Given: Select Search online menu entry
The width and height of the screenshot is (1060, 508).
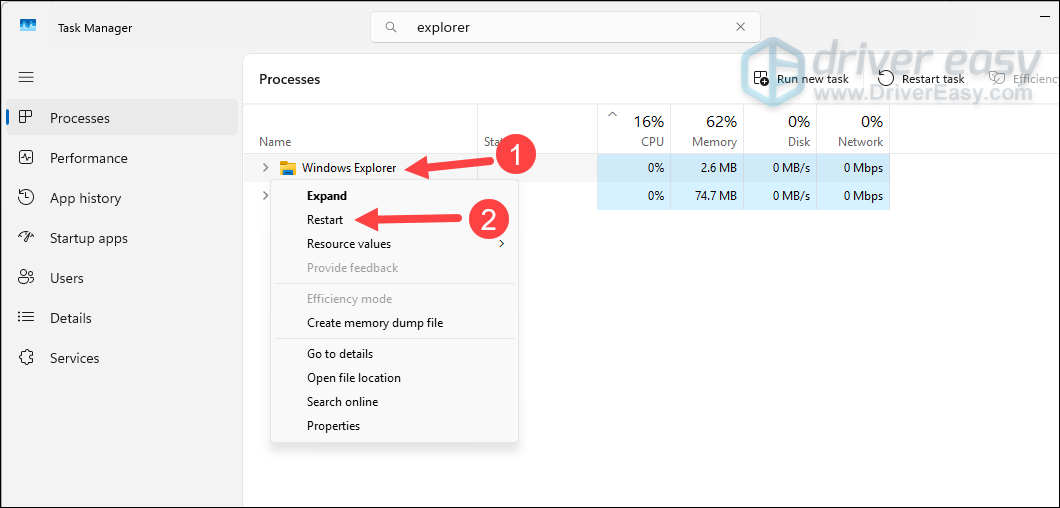Looking at the screenshot, I should [394, 402].
